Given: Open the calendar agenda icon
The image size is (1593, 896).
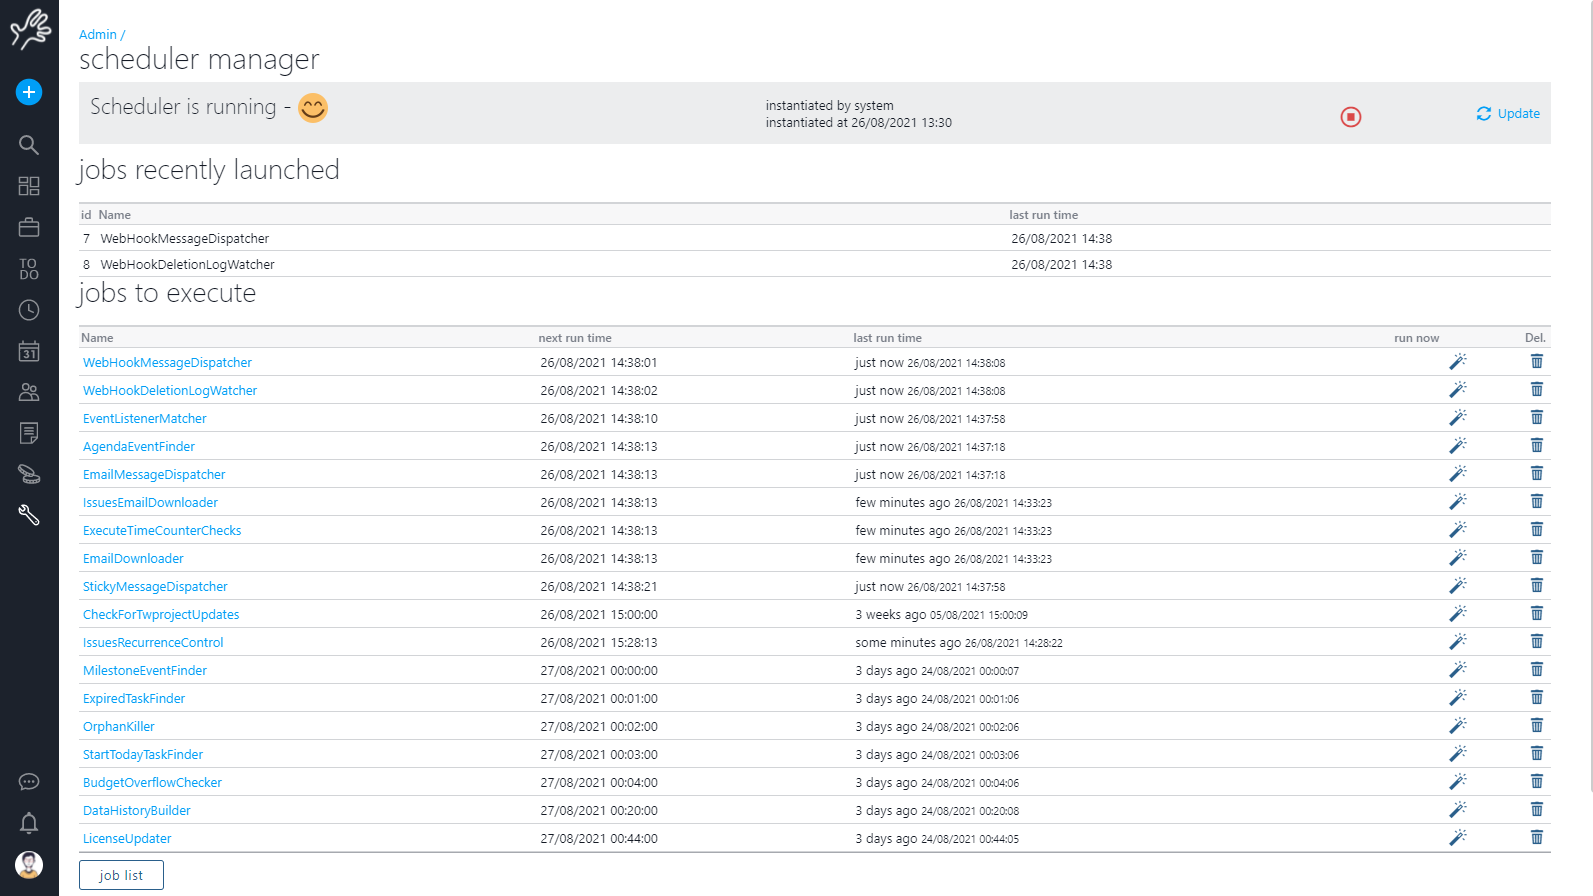Looking at the screenshot, I should 29,352.
